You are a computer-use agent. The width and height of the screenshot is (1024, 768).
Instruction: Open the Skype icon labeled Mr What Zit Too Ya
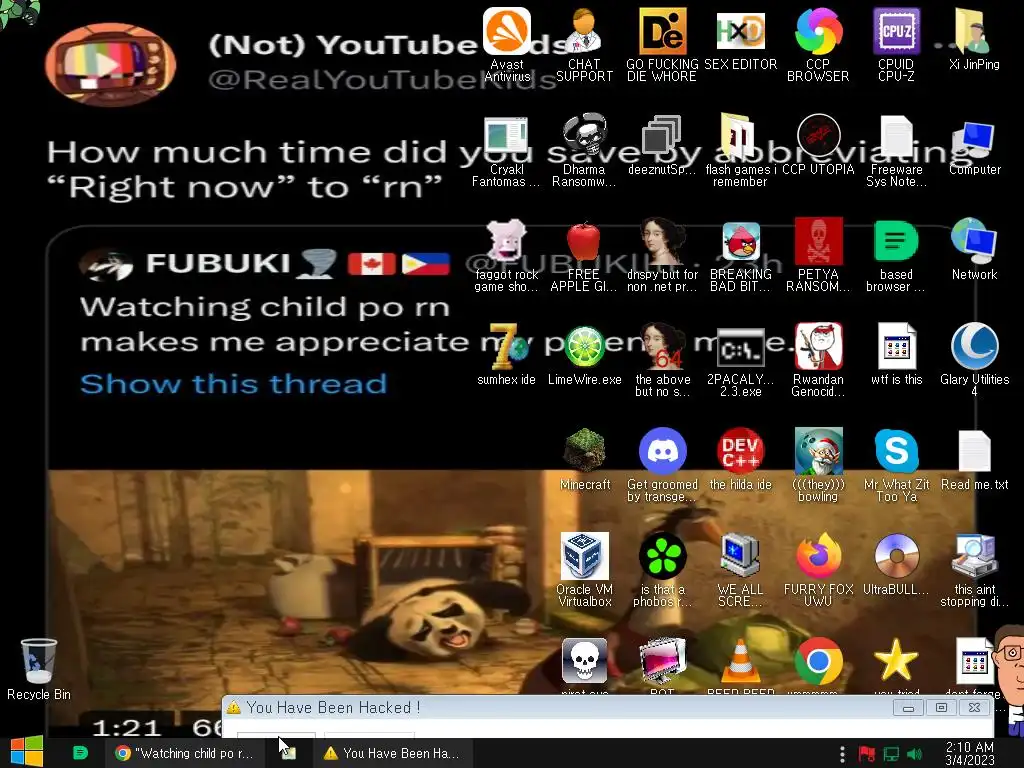click(x=896, y=466)
